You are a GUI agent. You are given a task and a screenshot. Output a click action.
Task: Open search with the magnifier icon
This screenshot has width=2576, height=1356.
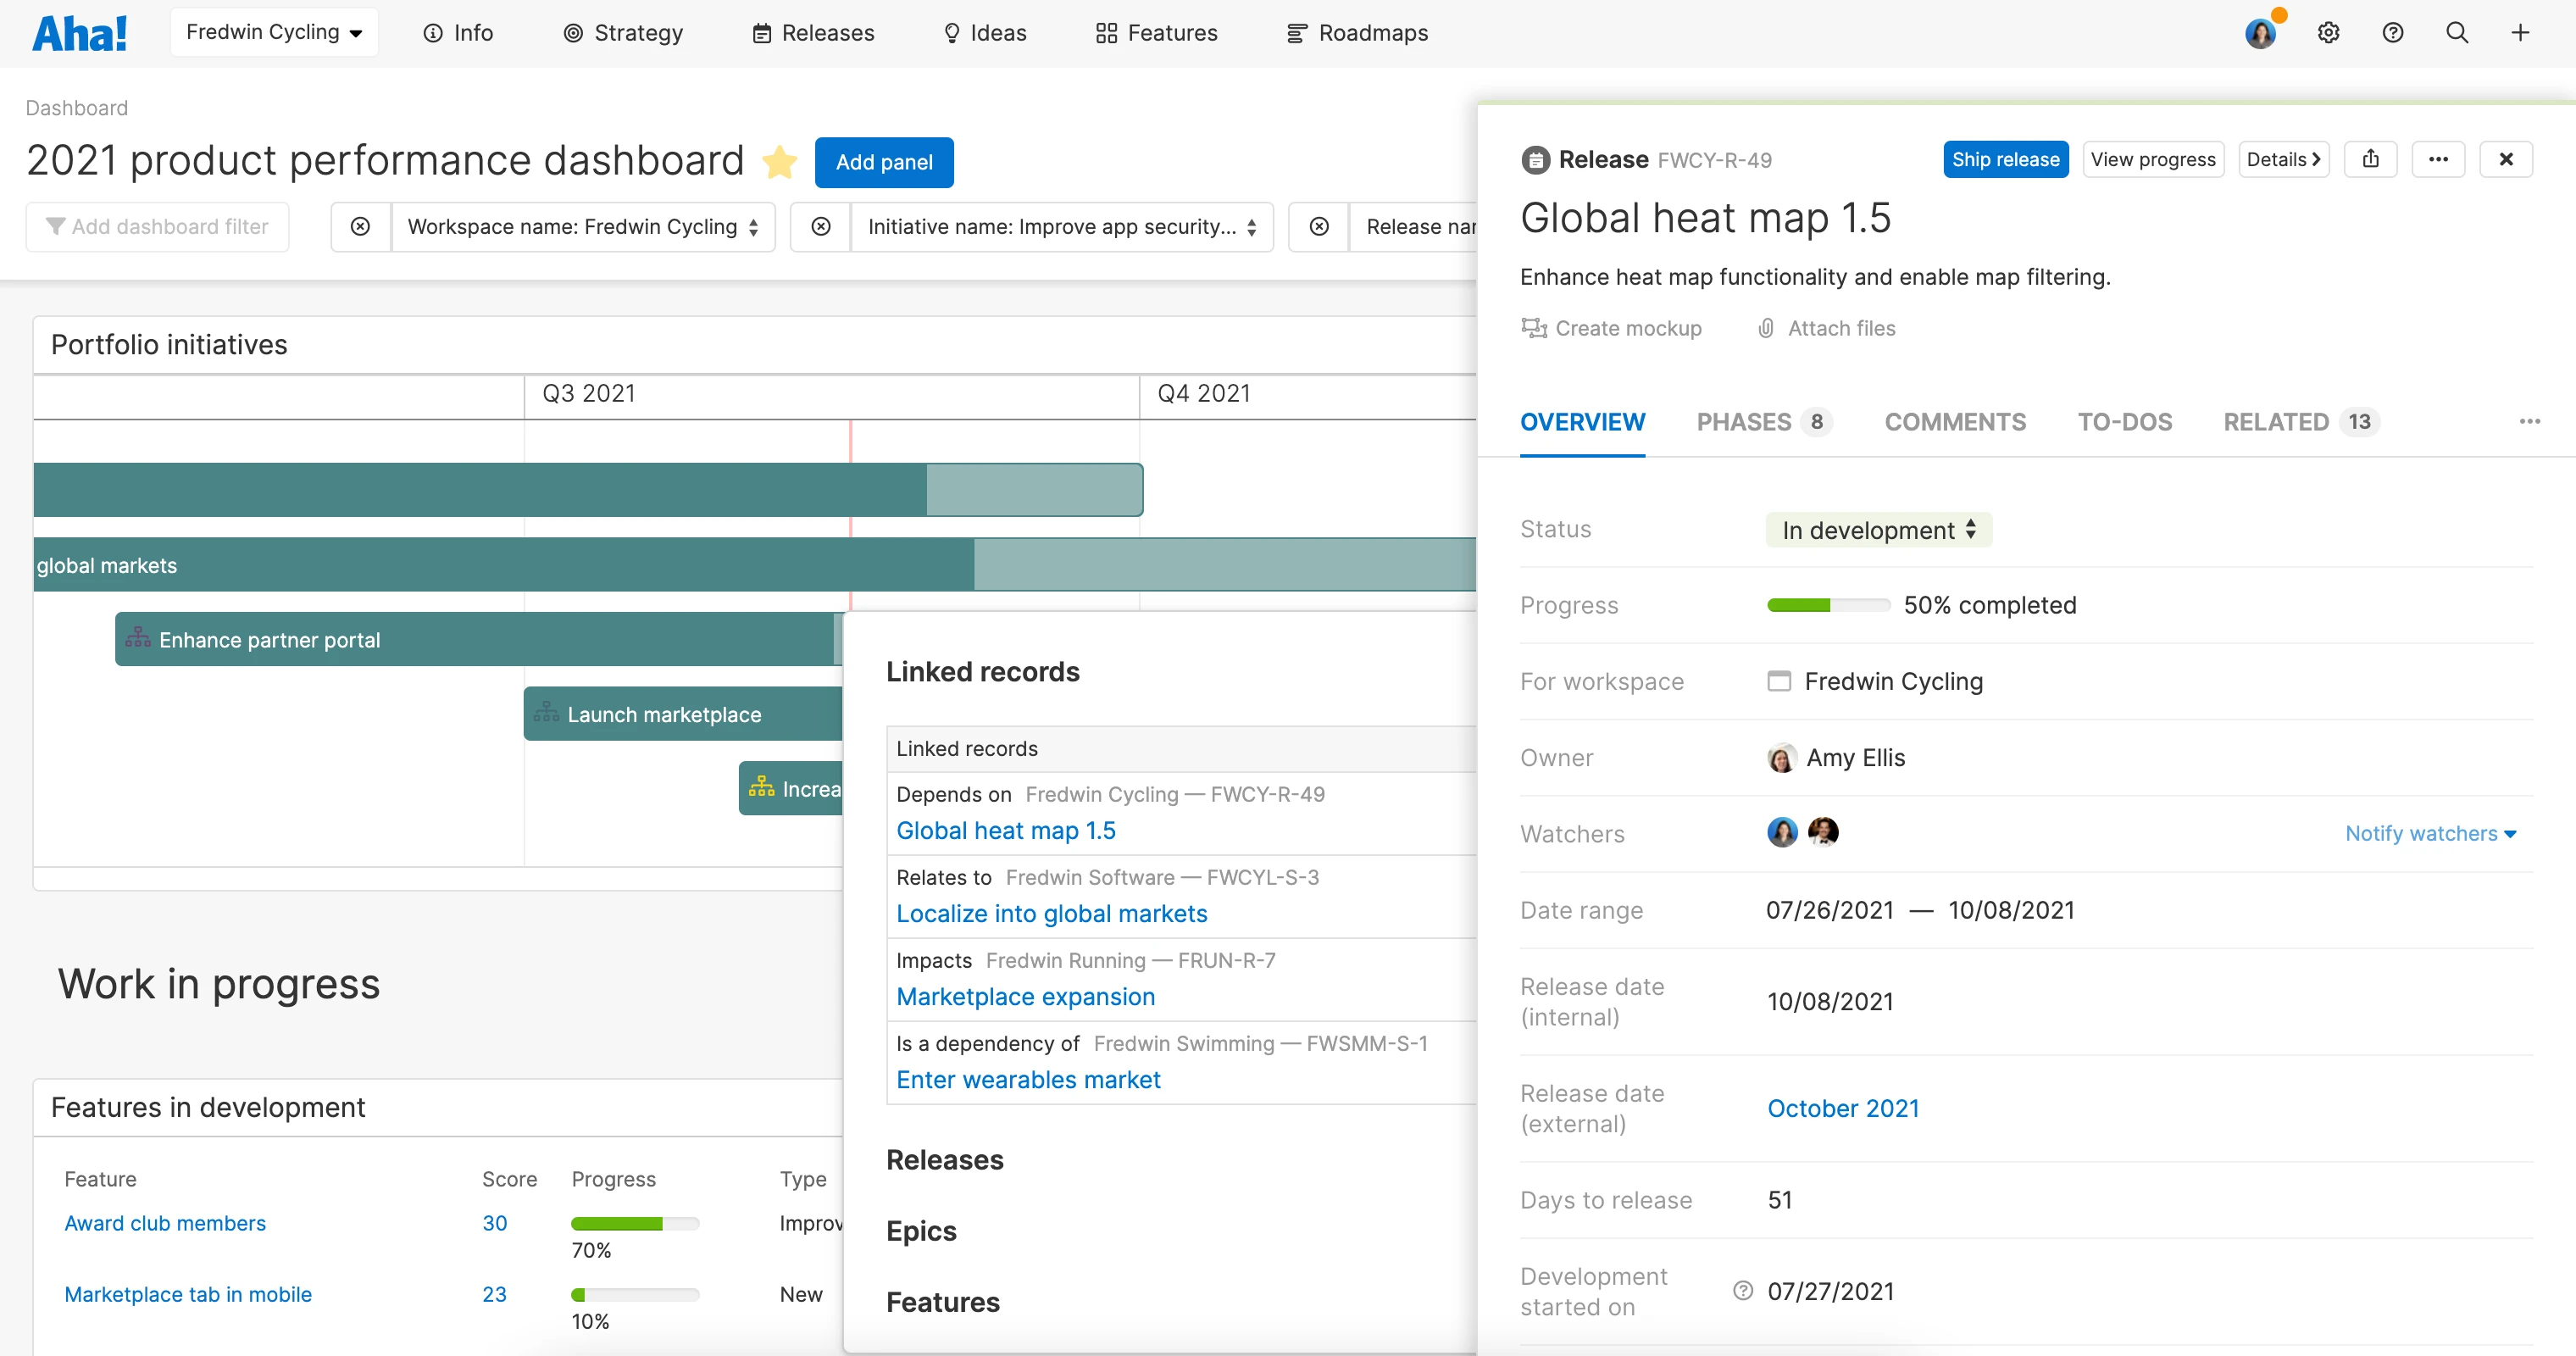point(2457,33)
